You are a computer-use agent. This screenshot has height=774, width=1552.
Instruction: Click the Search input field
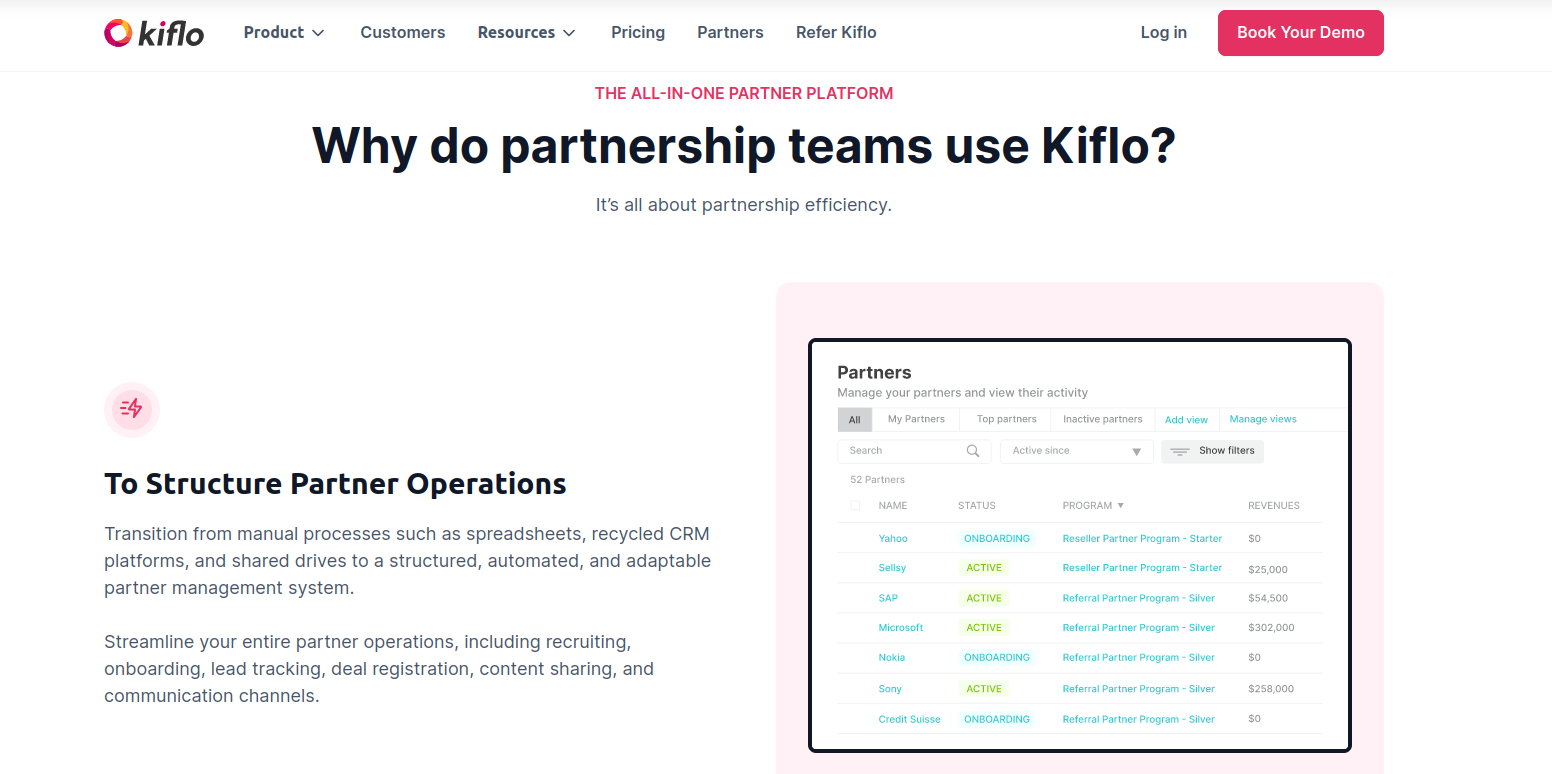(x=914, y=451)
